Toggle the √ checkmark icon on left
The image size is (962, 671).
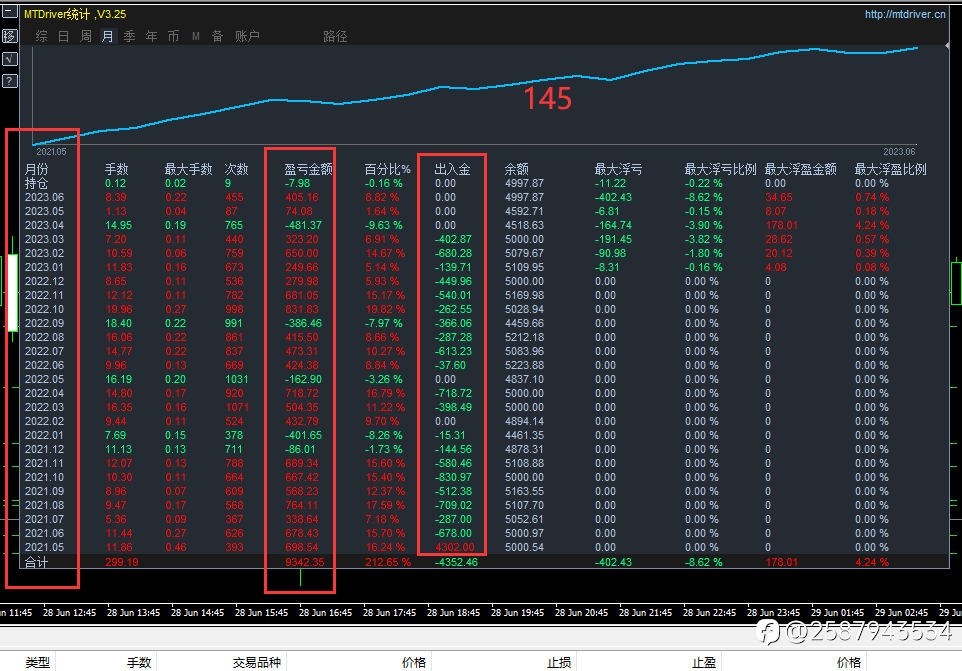pos(10,59)
